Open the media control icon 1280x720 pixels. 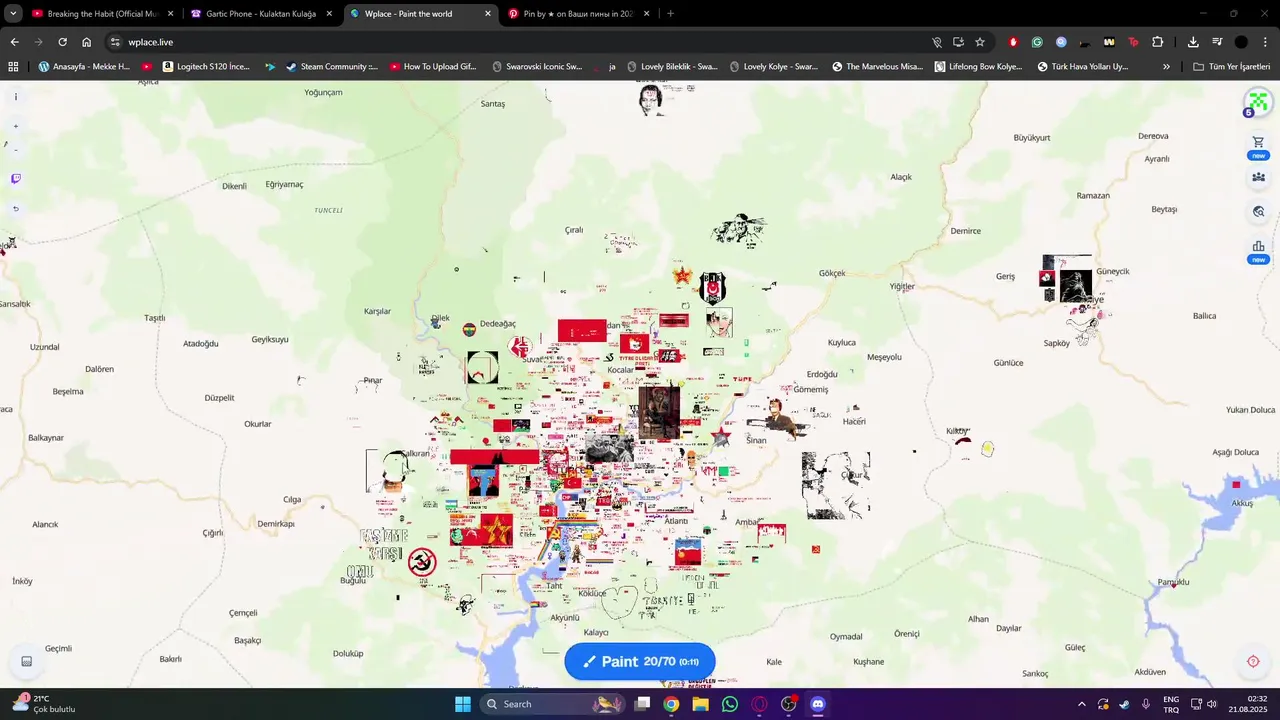1217,42
